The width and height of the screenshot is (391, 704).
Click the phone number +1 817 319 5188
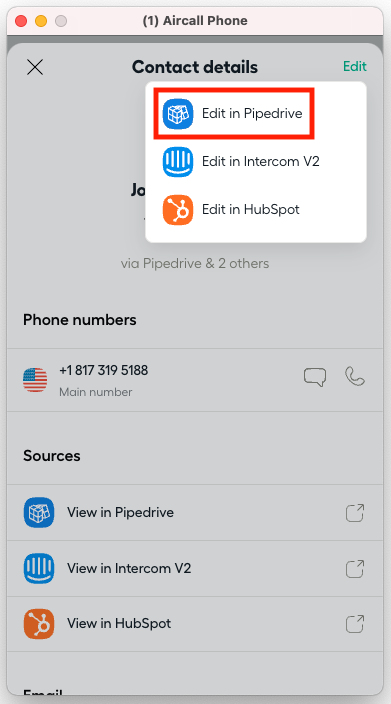click(104, 370)
